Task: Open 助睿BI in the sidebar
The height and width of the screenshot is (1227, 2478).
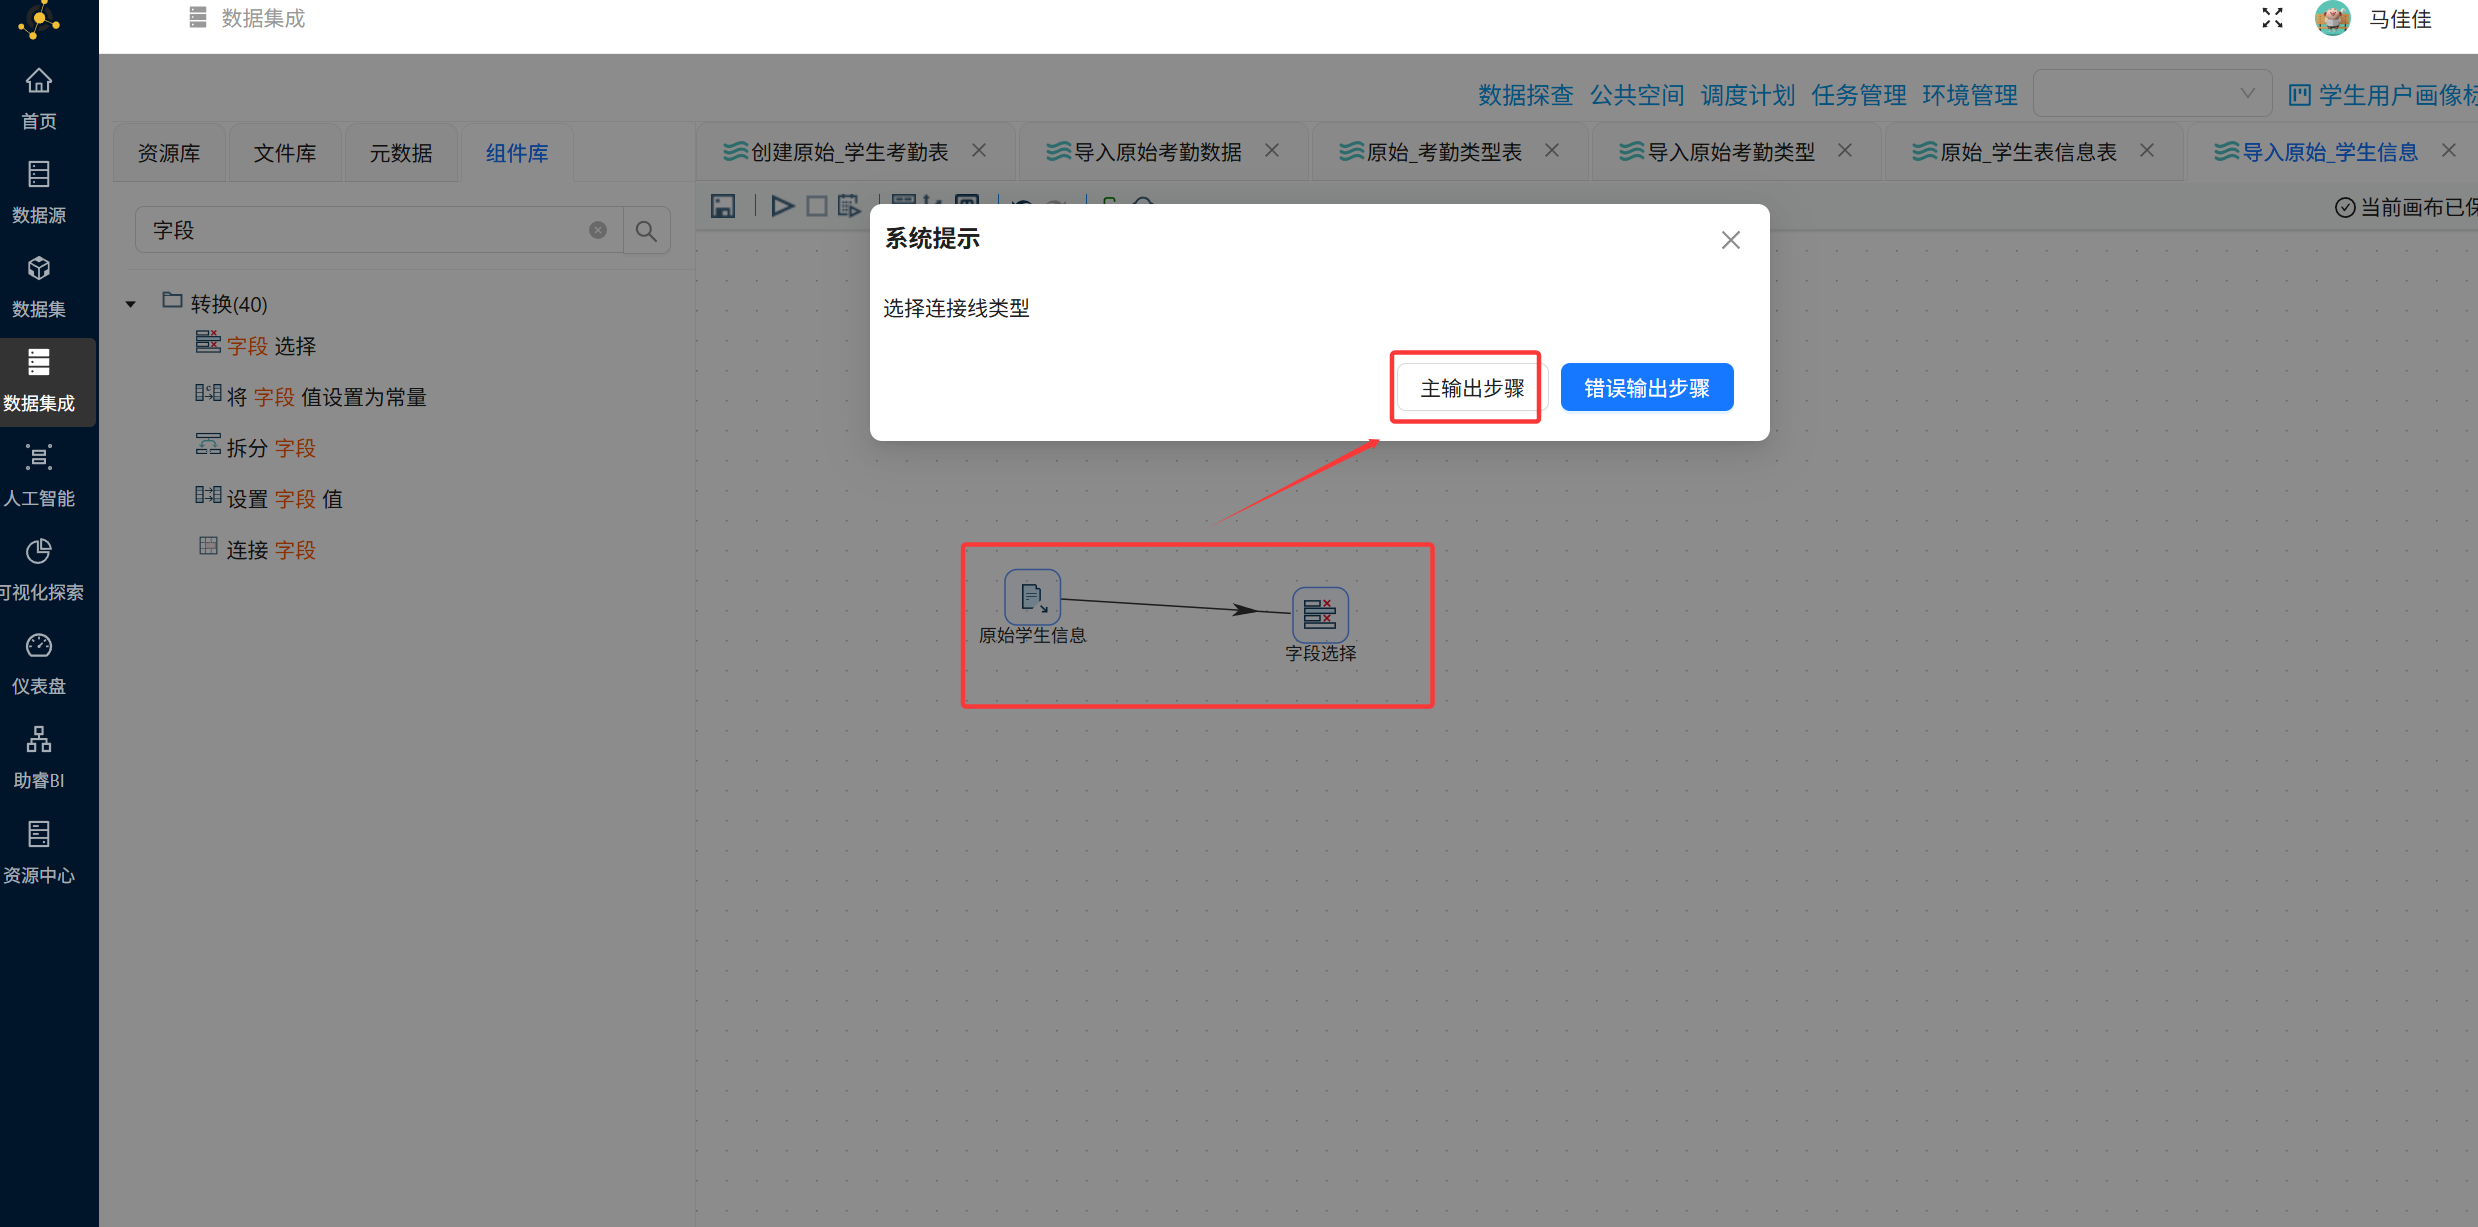Action: pyautogui.click(x=39, y=758)
